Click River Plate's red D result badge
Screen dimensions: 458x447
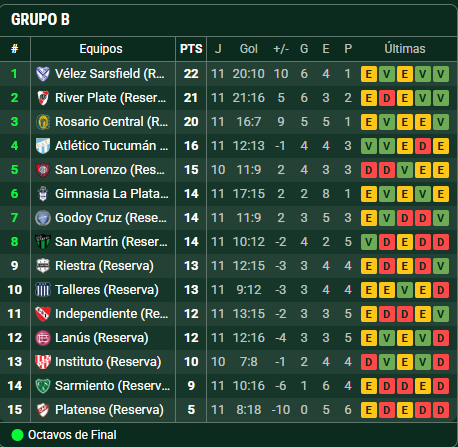tap(387, 98)
